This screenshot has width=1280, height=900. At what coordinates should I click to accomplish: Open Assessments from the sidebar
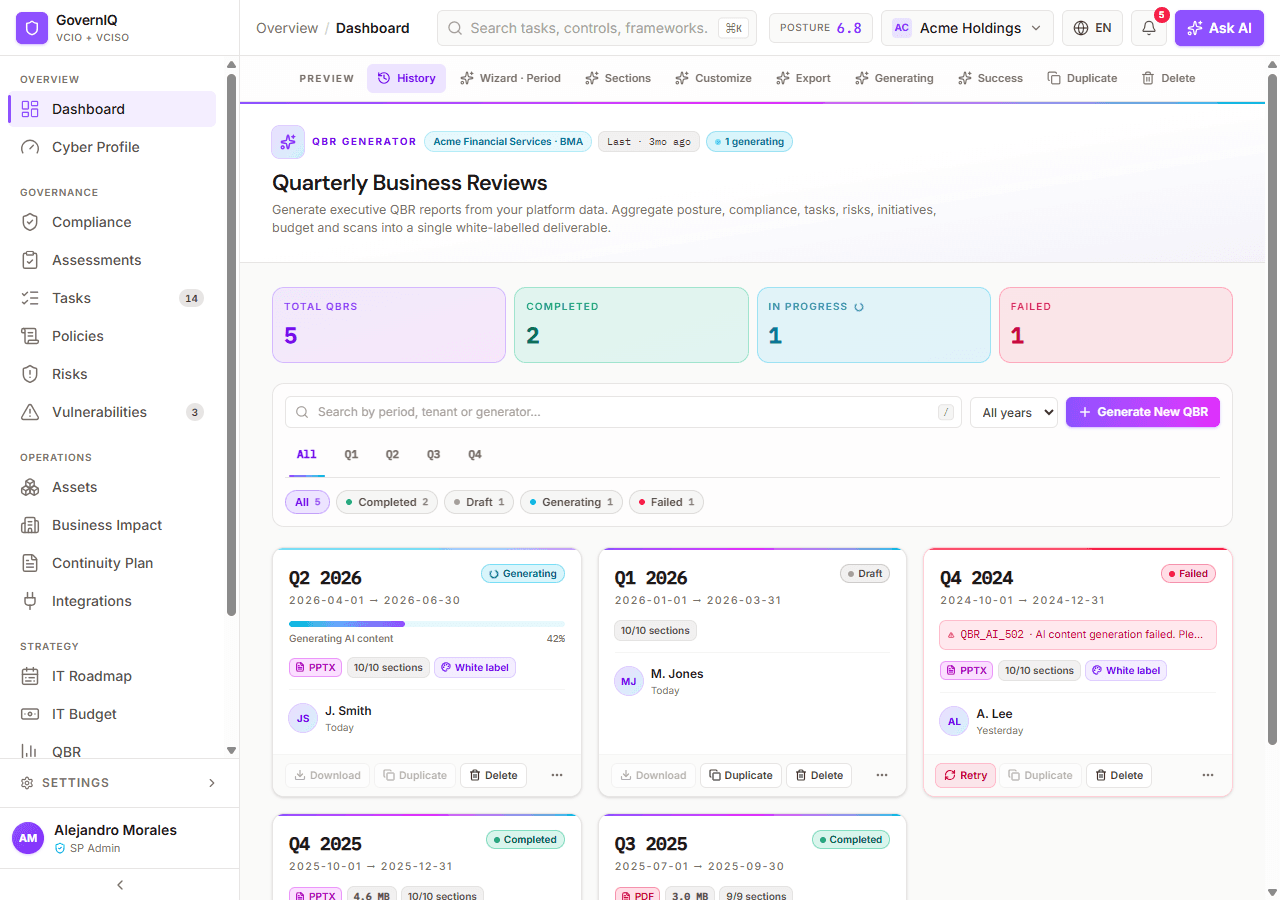coord(112,260)
